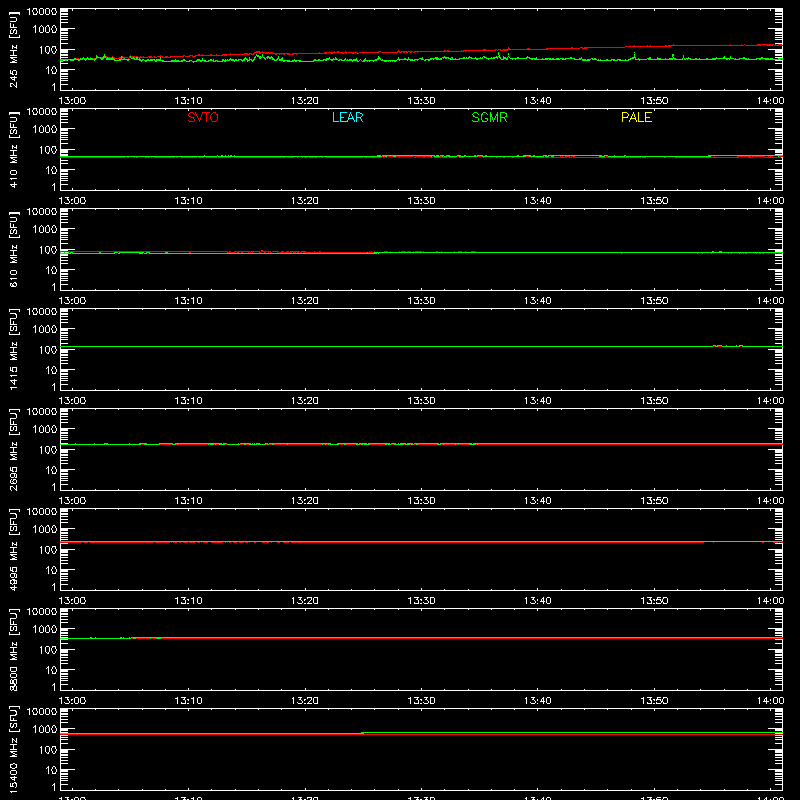Click the 10 tick value on 1415 MHz axis

point(52,370)
